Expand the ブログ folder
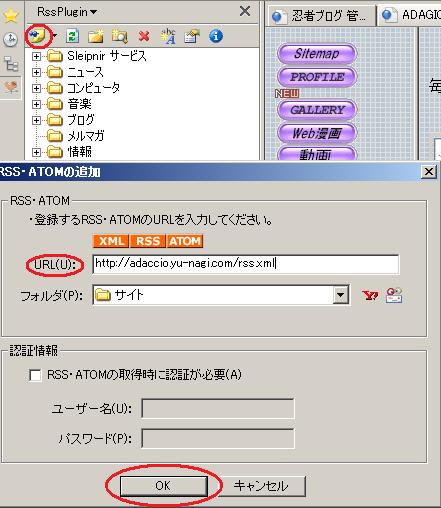441x508 pixels. [36, 120]
